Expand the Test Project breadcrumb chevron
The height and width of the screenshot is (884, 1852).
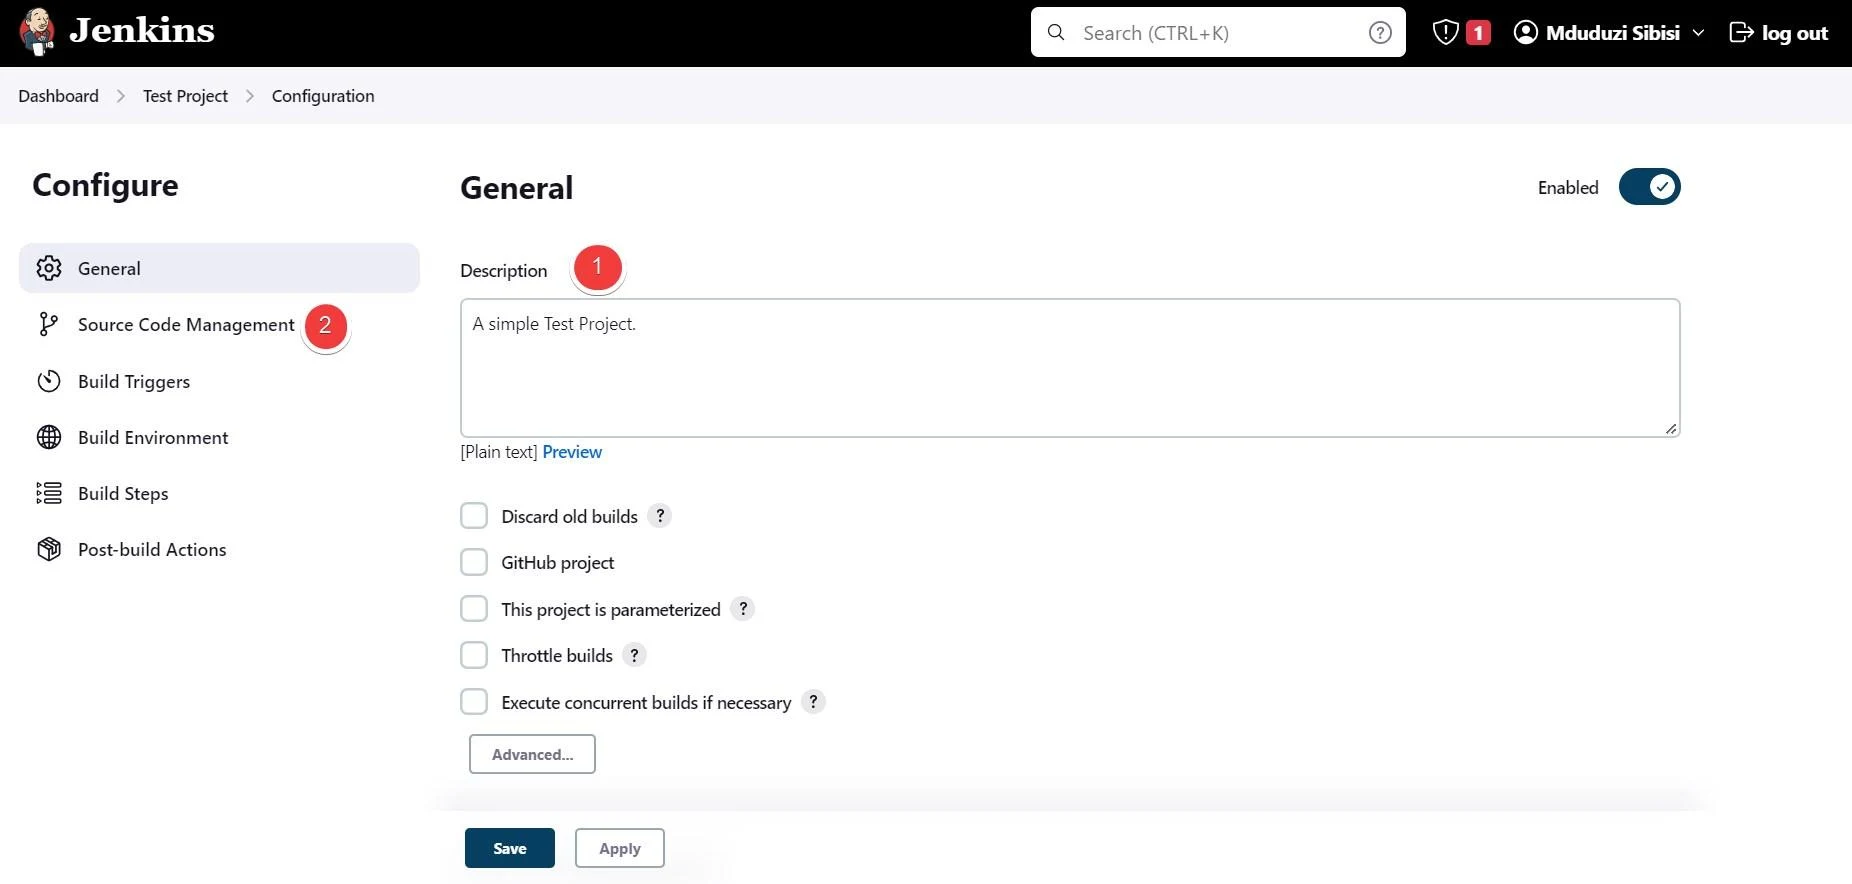[x=250, y=96]
